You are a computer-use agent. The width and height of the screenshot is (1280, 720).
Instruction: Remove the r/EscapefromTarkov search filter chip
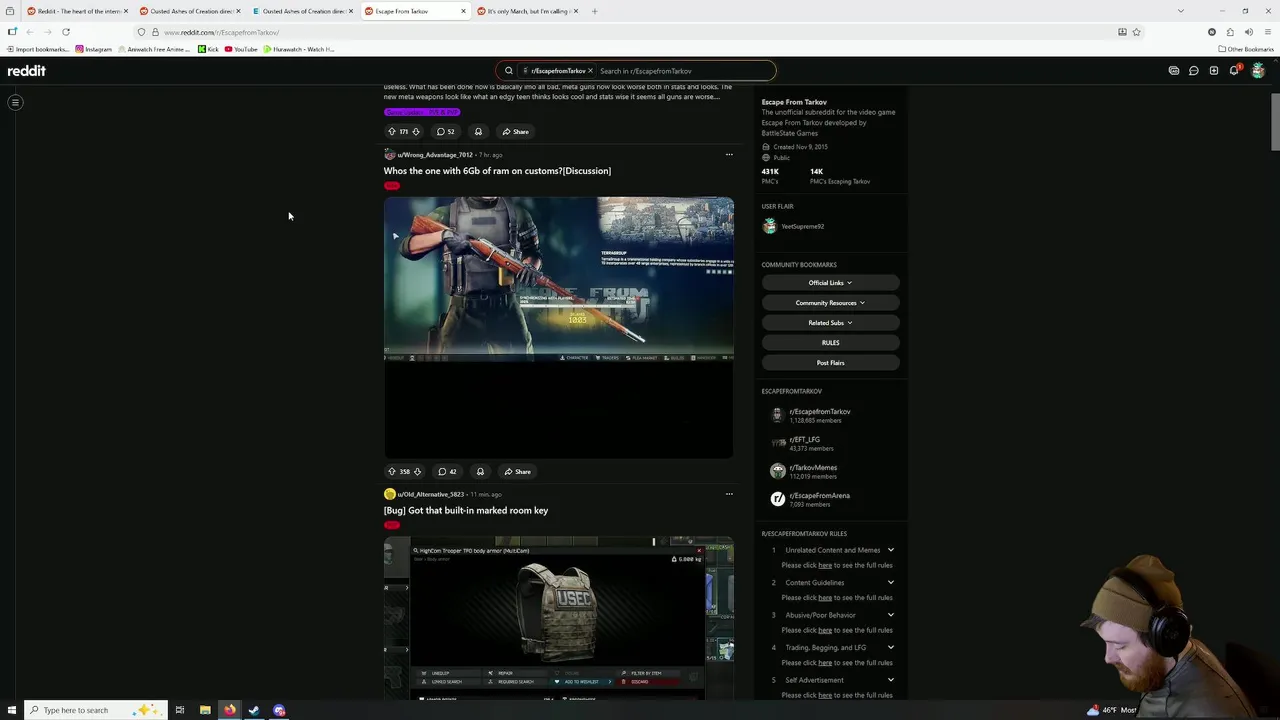pos(590,71)
